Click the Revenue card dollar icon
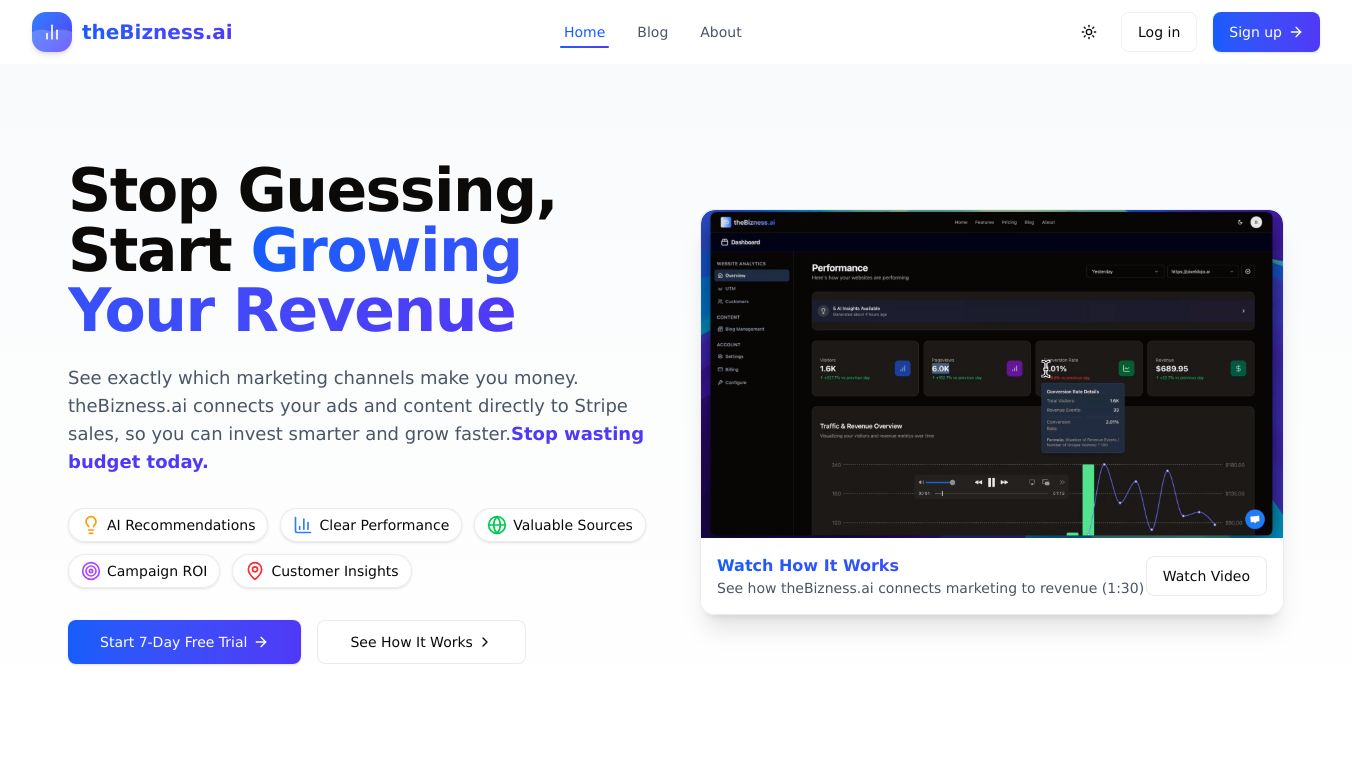This screenshot has width=1352, height=760. click(1238, 368)
